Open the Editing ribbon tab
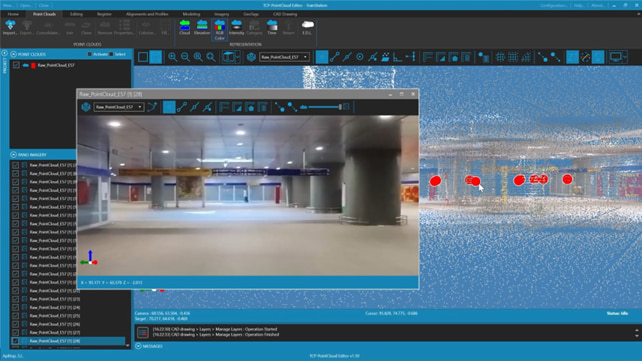Screen dimensions: 642x361 (76, 14)
